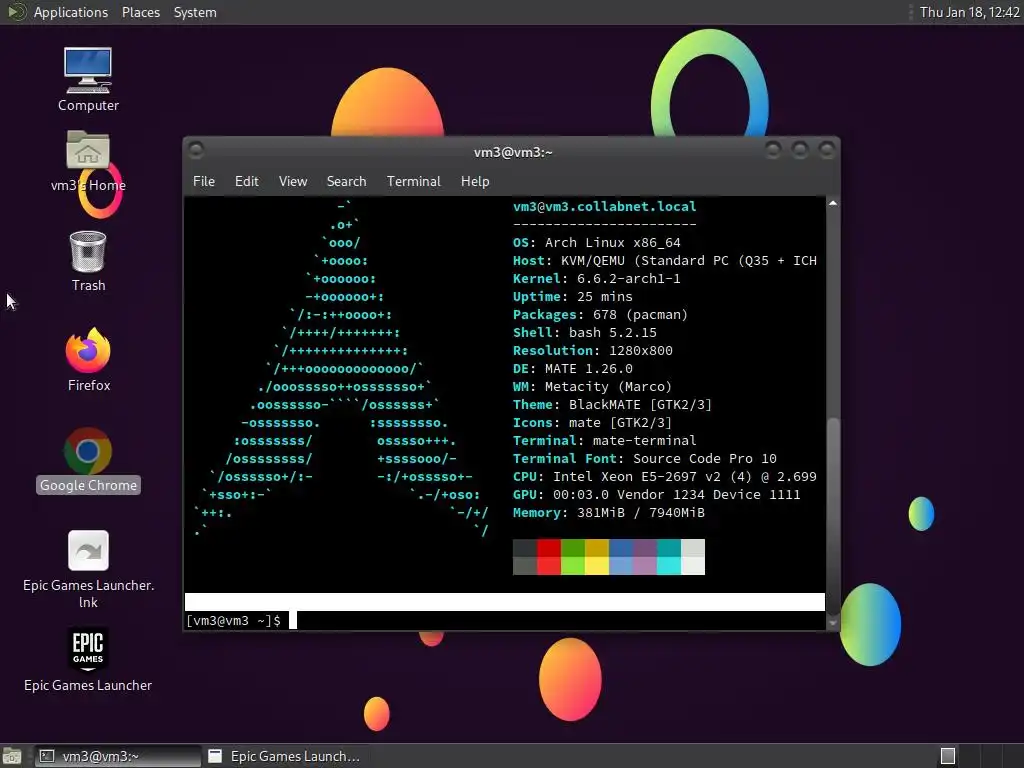The height and width of the screenshot is (768, 1024).
Task: Click the terminal prompt line [vm3@vm3 ~]$
Action: [233, 620]
